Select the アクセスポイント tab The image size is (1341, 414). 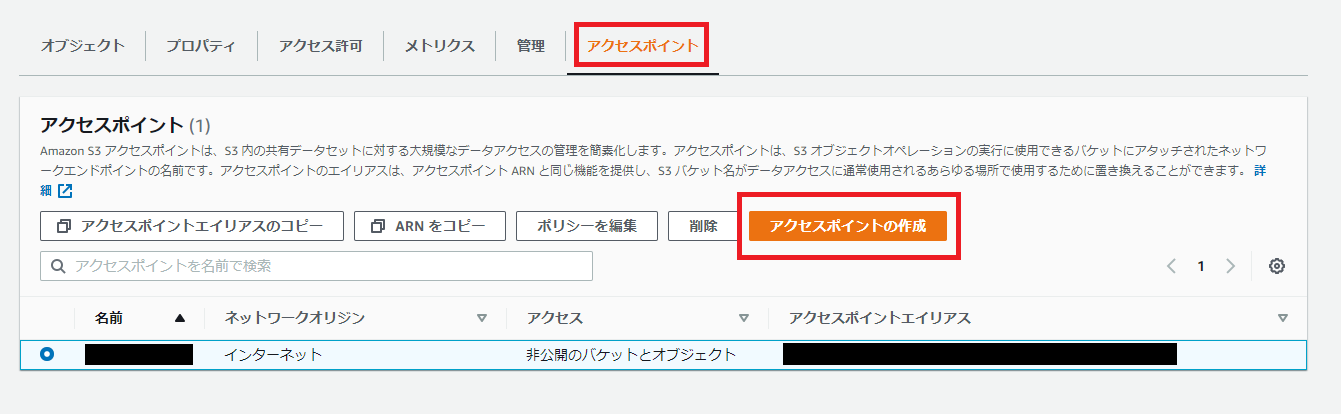[x=643, y=46]
